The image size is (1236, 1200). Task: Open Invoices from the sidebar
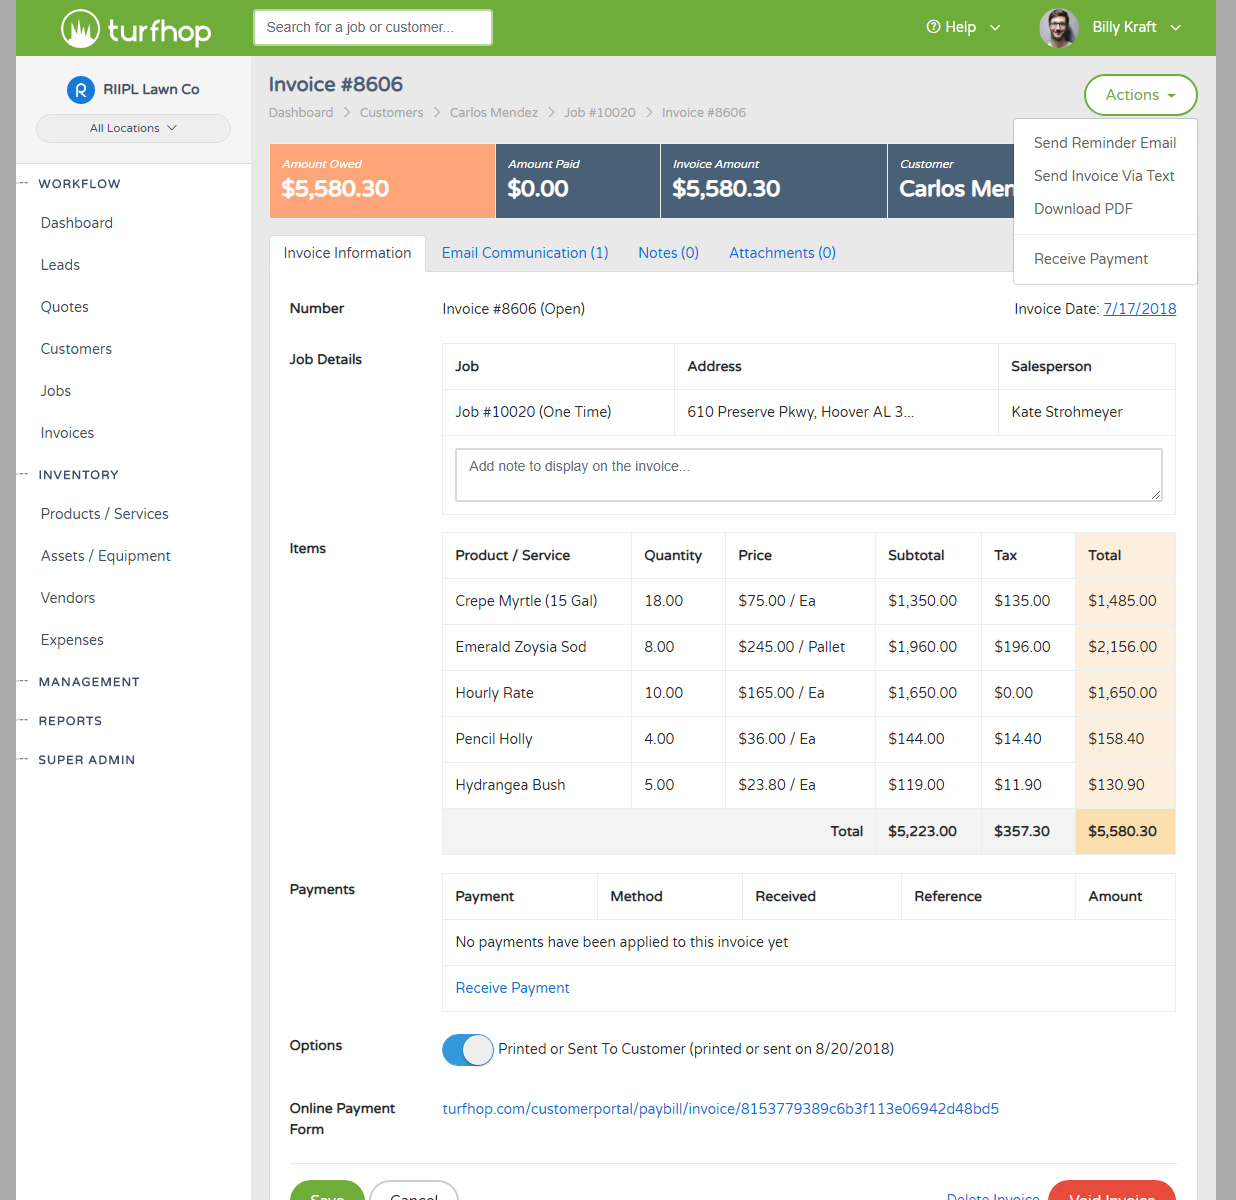tap(67, 432)
